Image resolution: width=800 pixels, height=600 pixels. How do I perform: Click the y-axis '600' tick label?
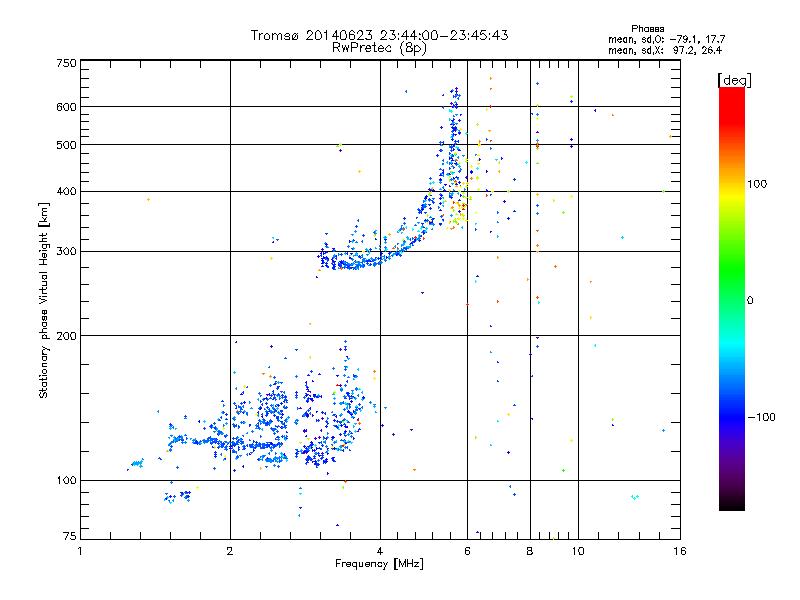66,107
